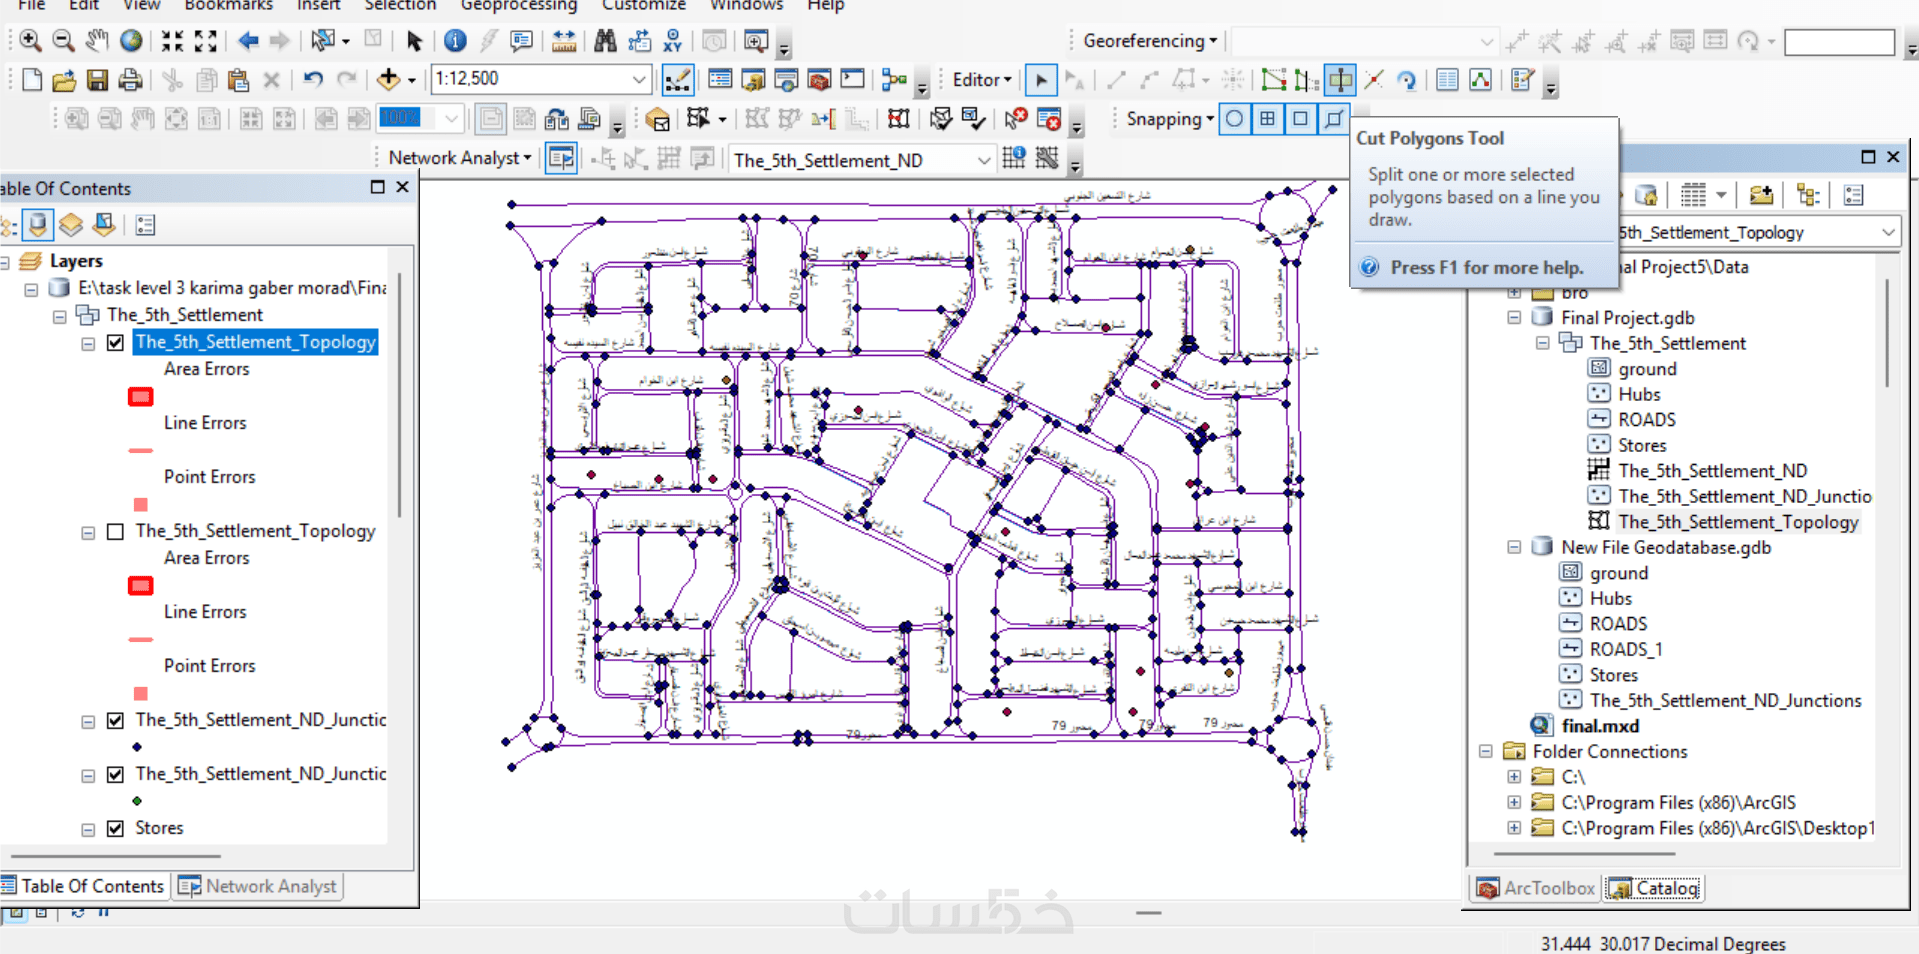1919x954 pixels.
Task: Switch to the Catalog tab
Action: 1653,888
